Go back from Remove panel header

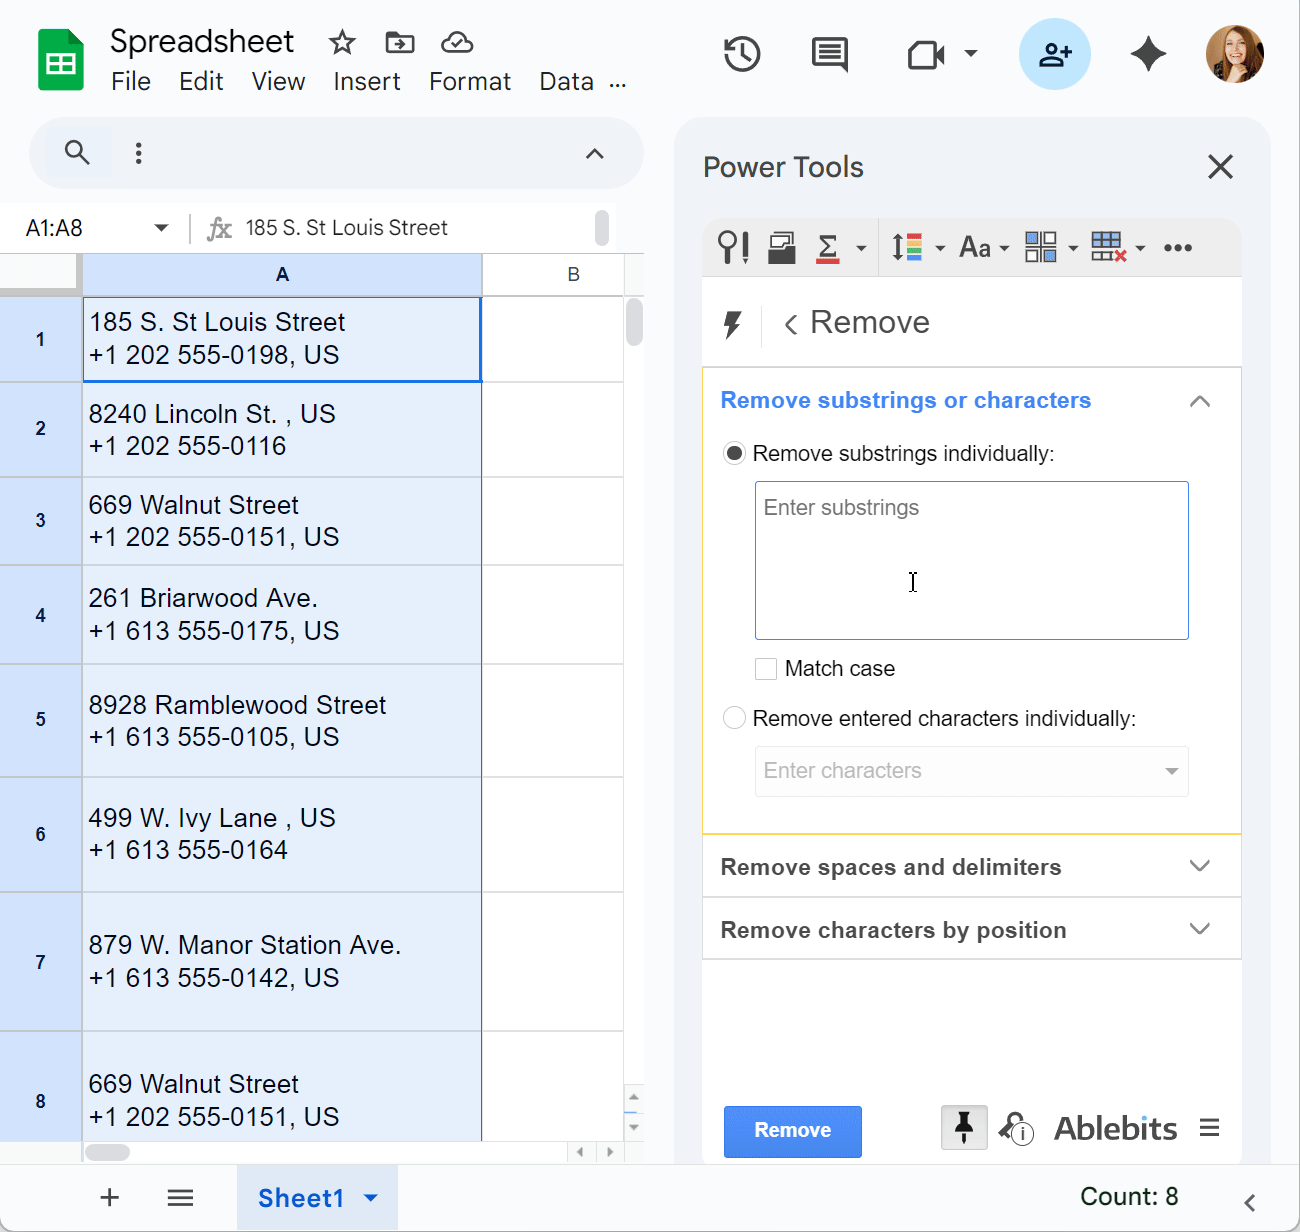[x=790, y=324]
